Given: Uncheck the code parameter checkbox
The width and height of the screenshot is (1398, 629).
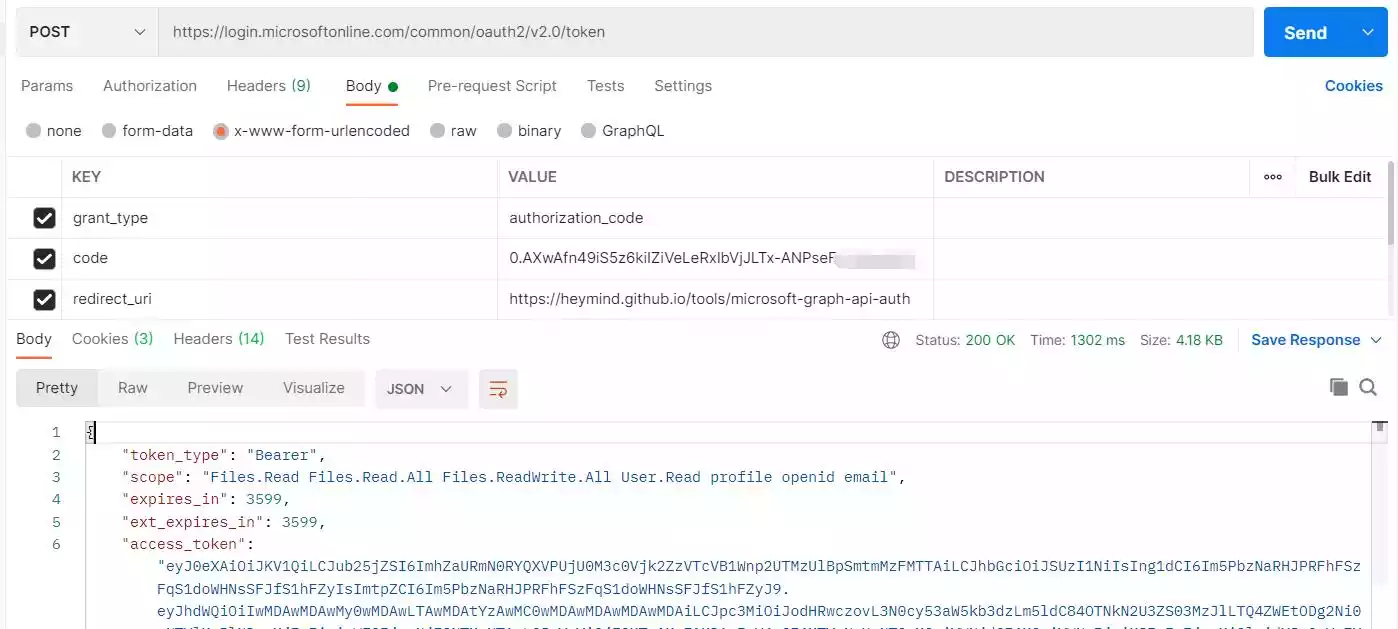Looking at the screenshot, I should click(44, 259).
